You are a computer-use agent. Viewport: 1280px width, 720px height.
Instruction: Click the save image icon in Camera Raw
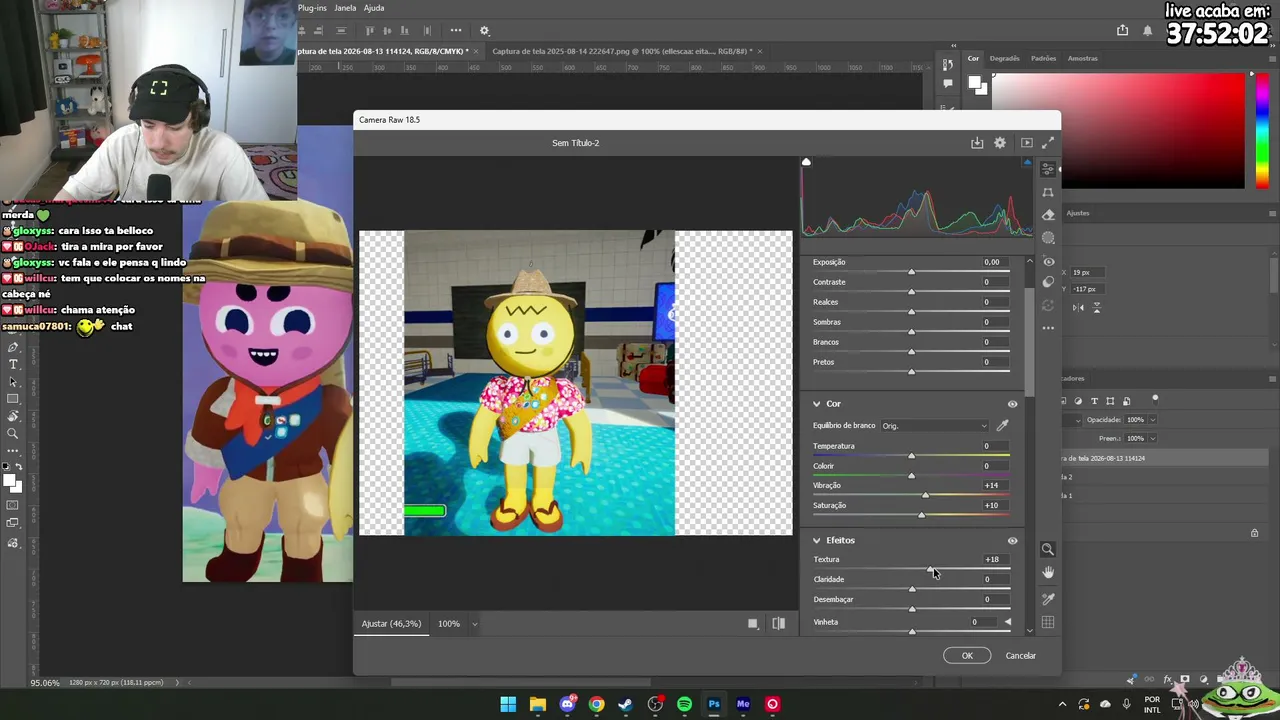click(977, 143)
